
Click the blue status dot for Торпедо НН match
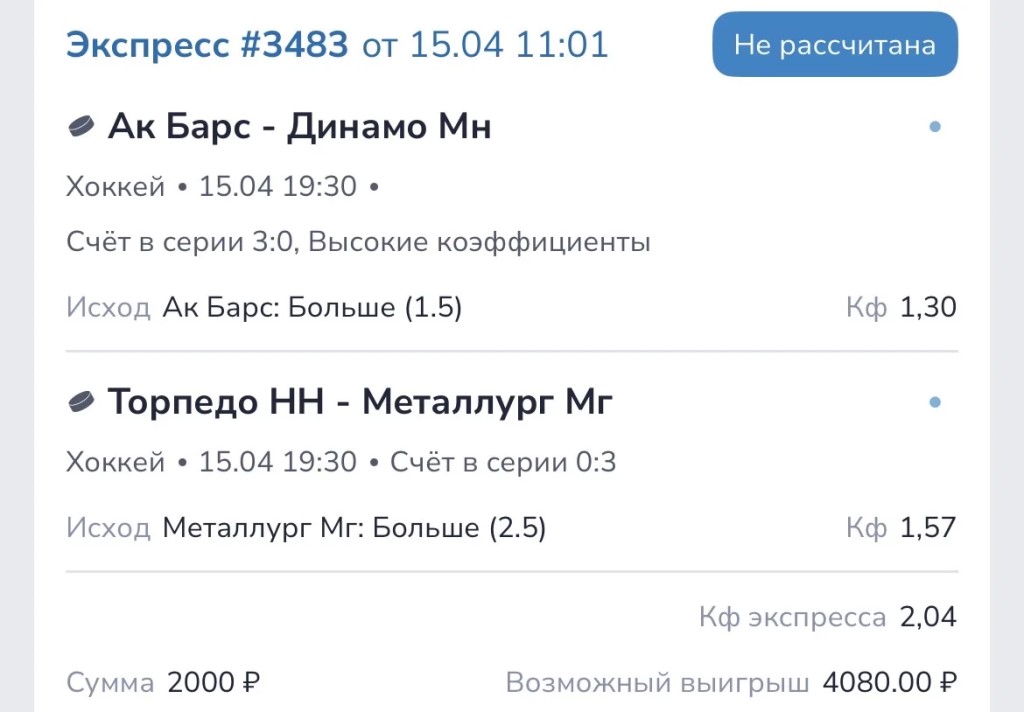(x=935, y=402)
